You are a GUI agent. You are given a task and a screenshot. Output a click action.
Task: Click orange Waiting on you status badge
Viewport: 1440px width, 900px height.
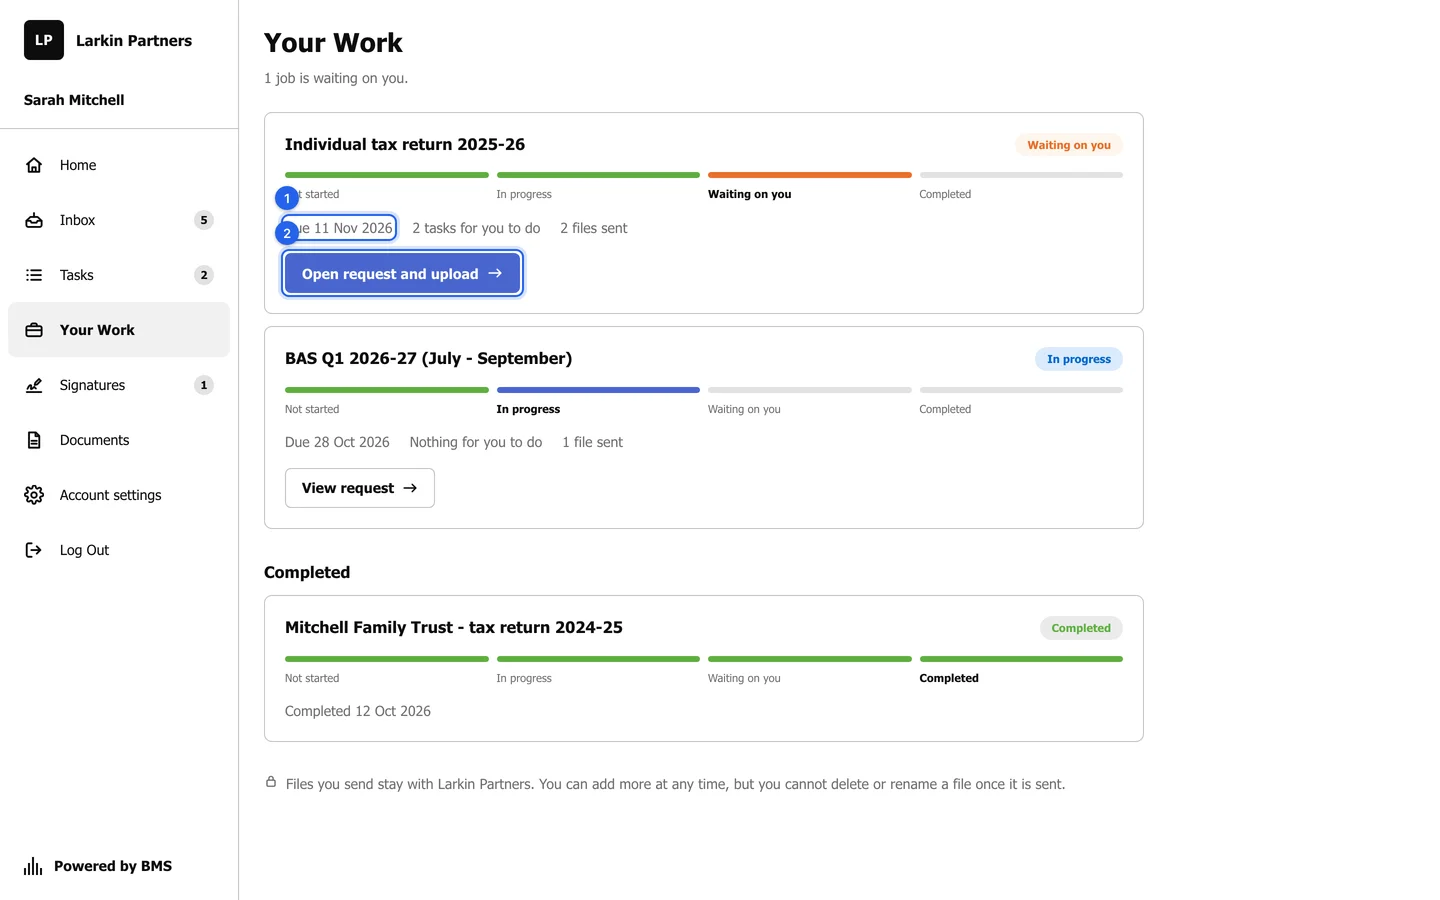pos(1069,145)
